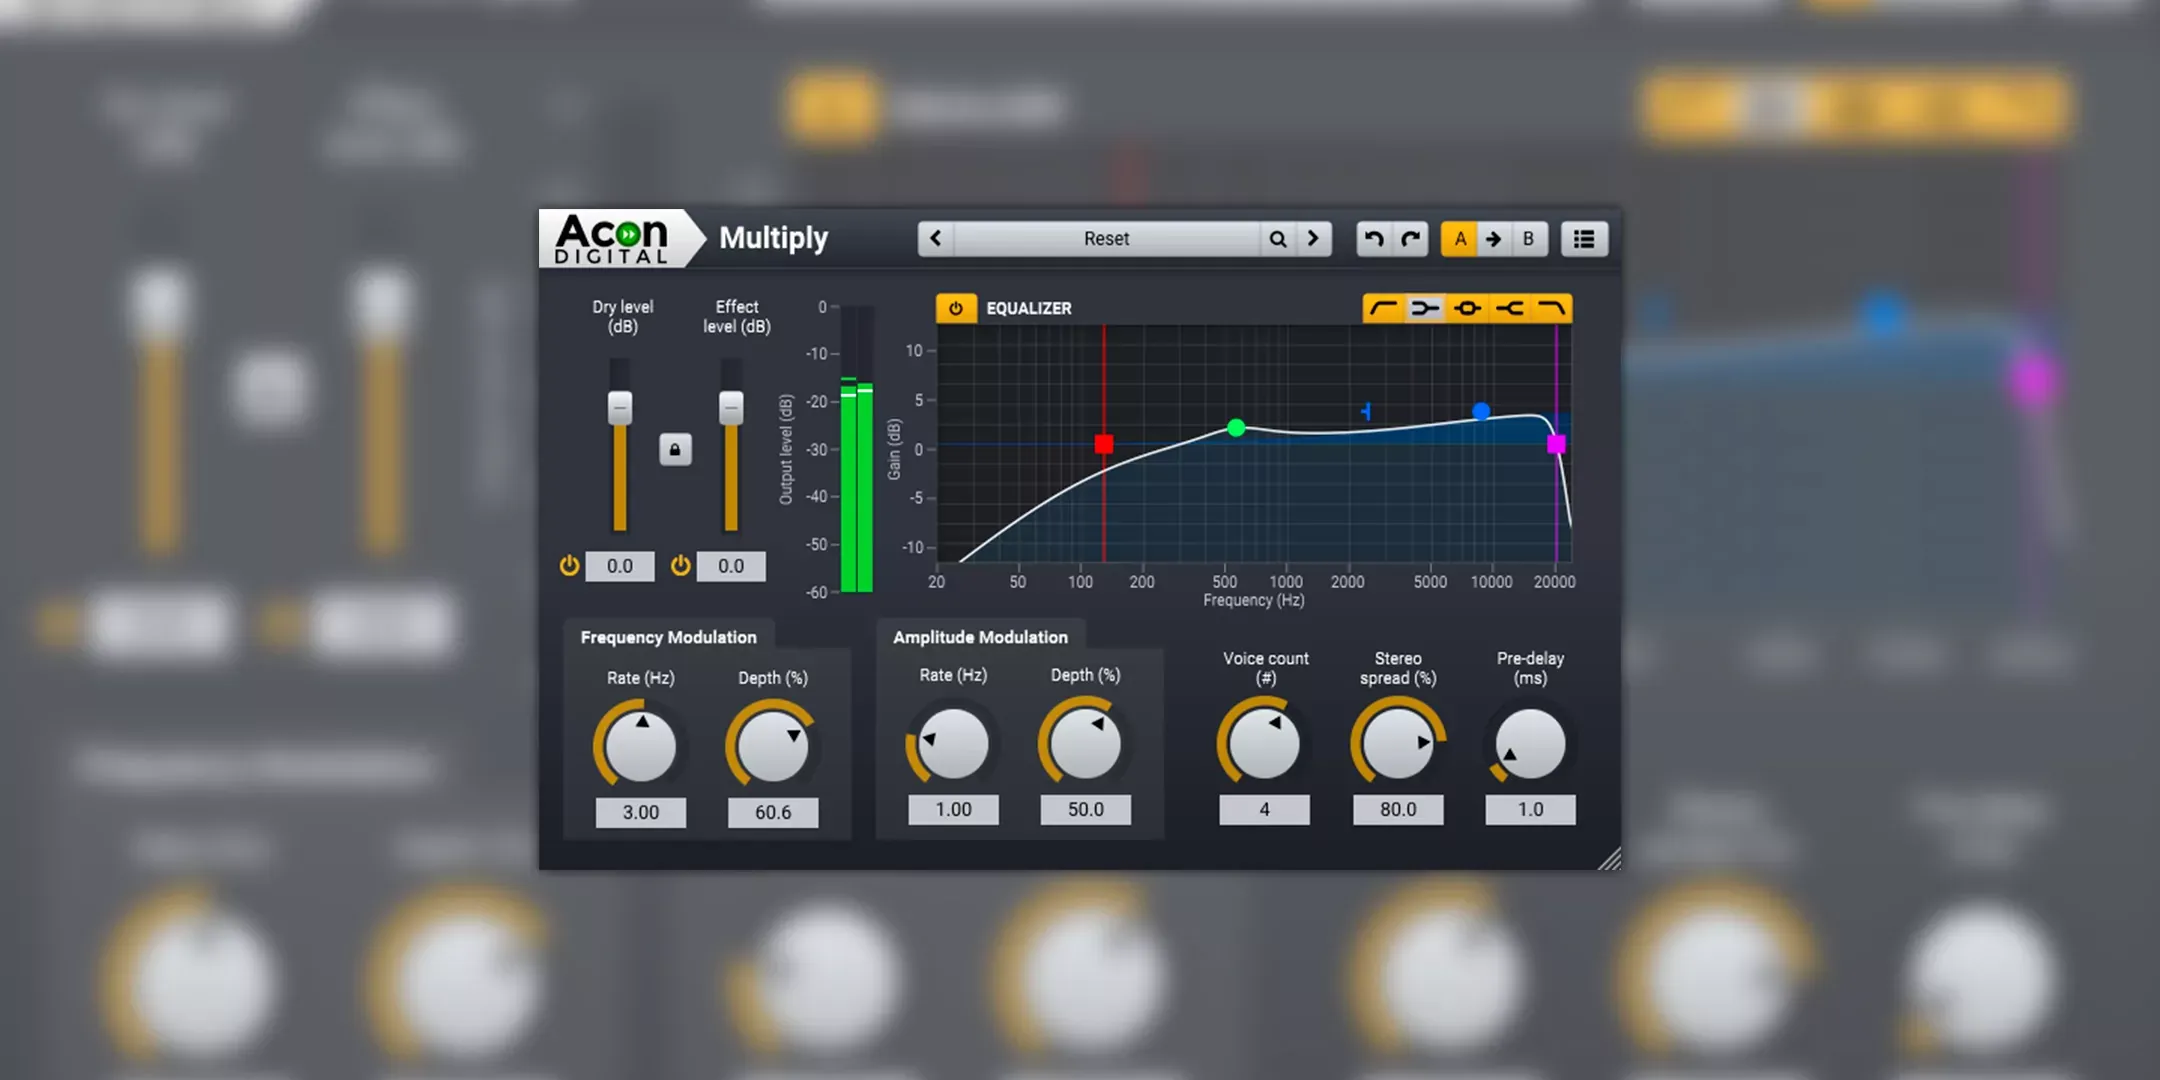Image resolution: width=2160 pixels, height=1080 pixels.
Task: Go to next preset arrow
Action: point(1313,239)
